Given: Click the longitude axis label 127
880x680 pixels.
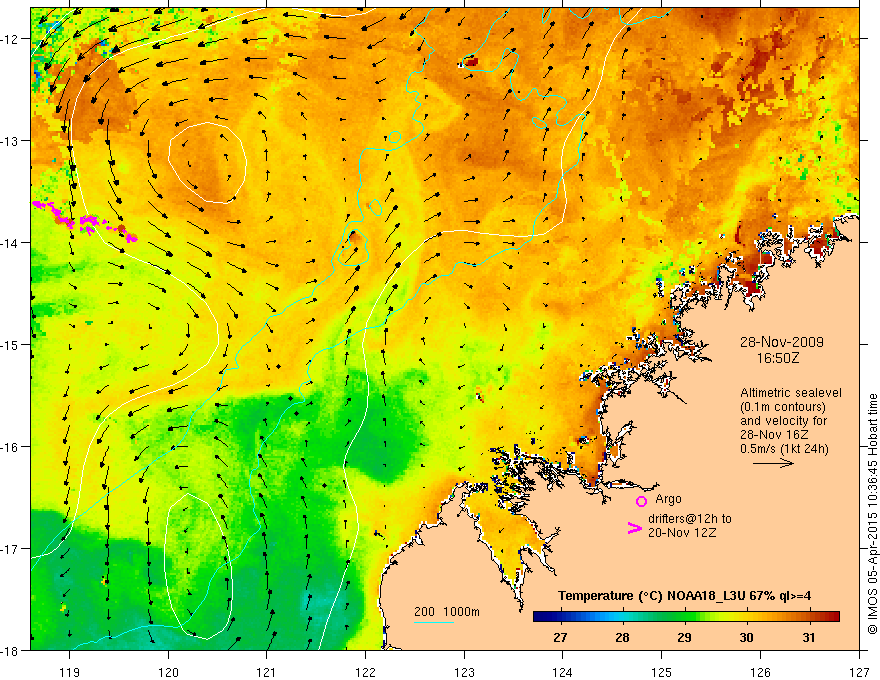Looking at the screenshot, I should (x=859, y=672).
